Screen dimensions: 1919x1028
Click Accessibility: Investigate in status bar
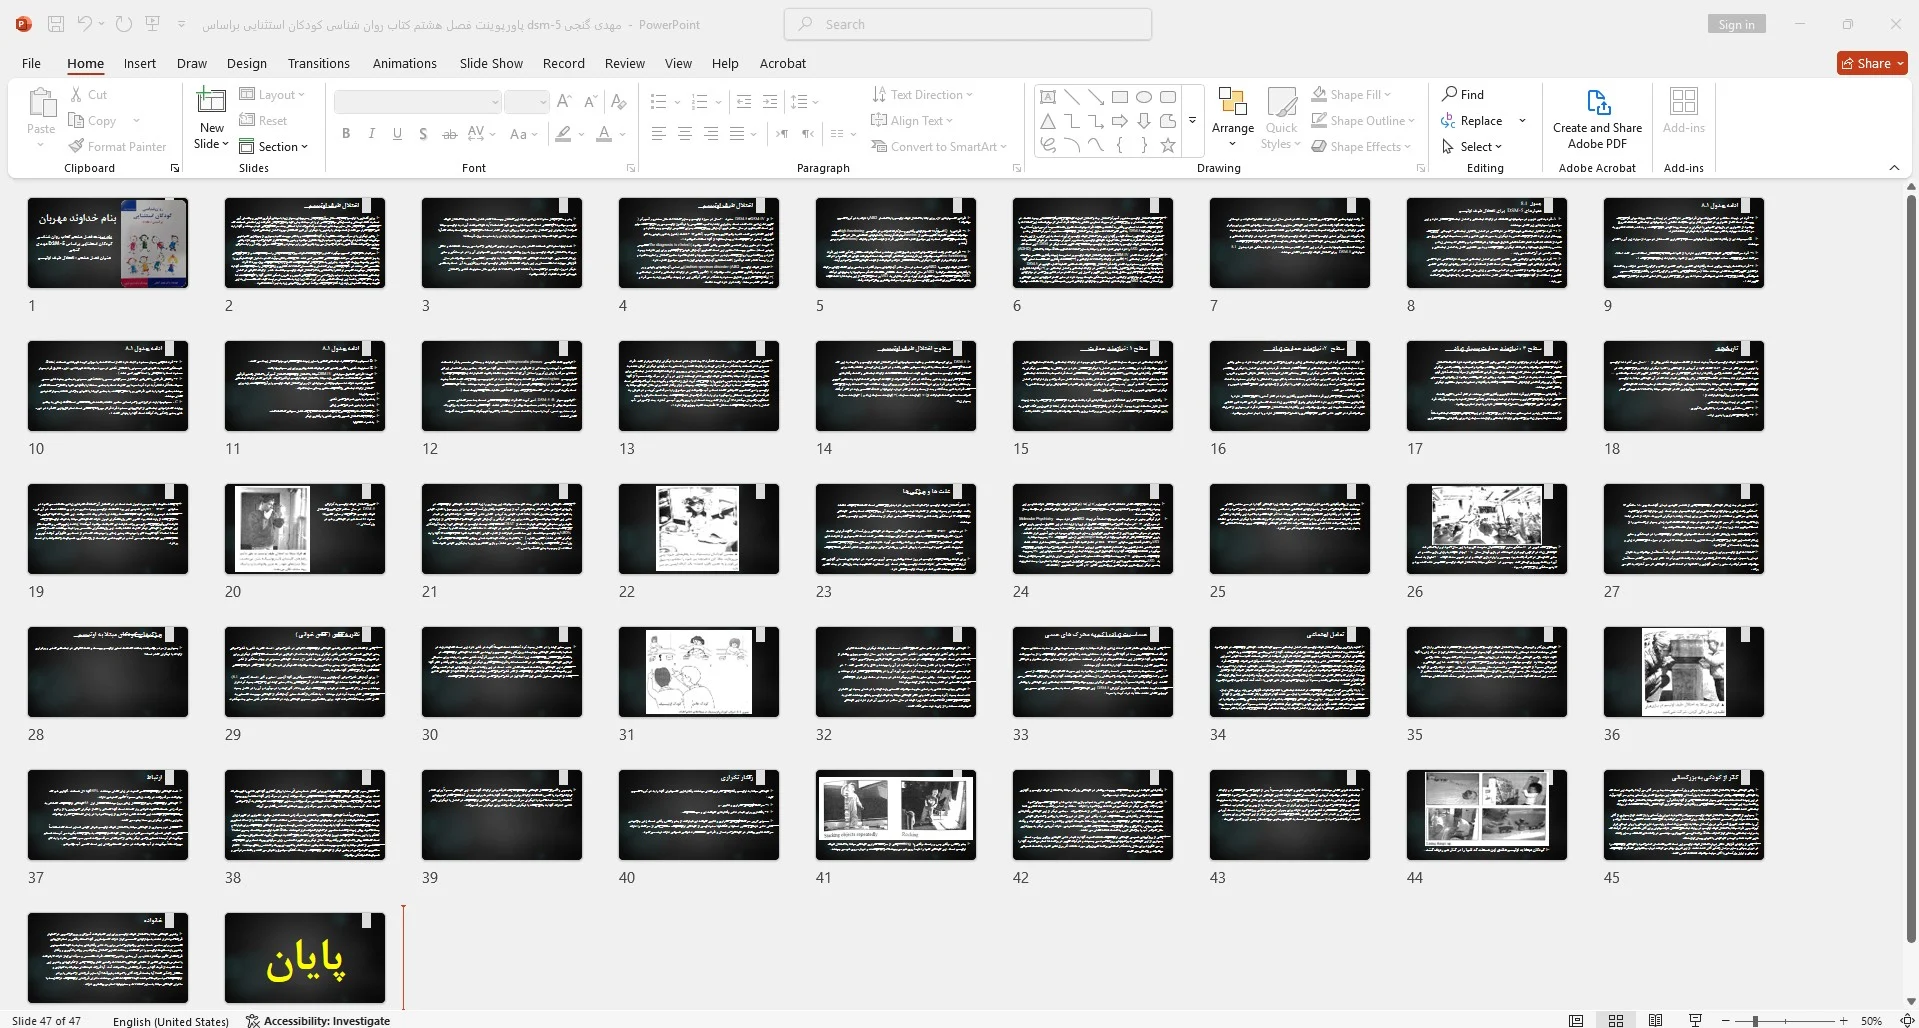click(318, 1021)
